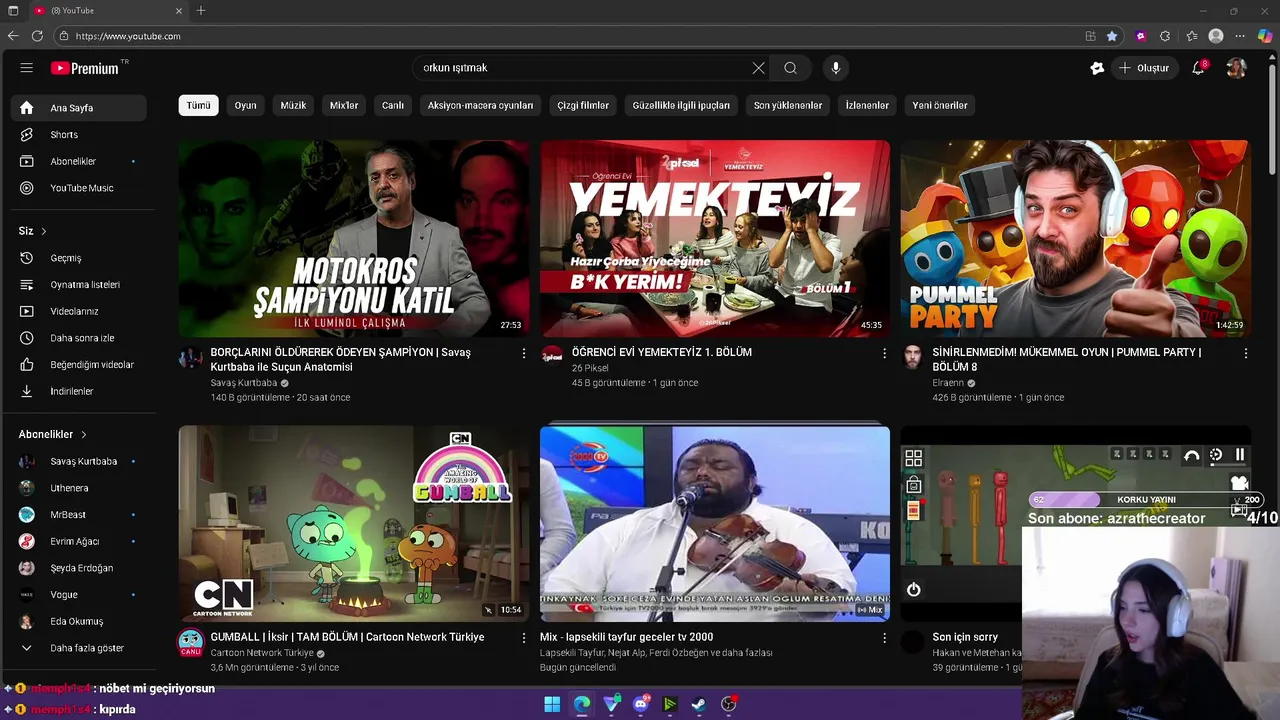This screenshot has width=1280, height=720.
Task: Open YouTube Music in the sidebar
Action: (79, 188)
